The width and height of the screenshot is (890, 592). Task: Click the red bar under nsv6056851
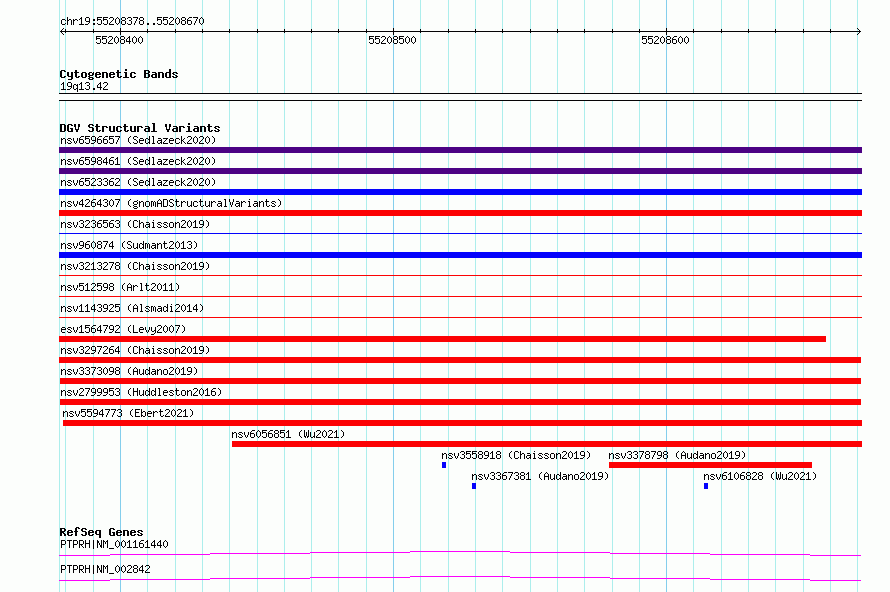point(547,444)
